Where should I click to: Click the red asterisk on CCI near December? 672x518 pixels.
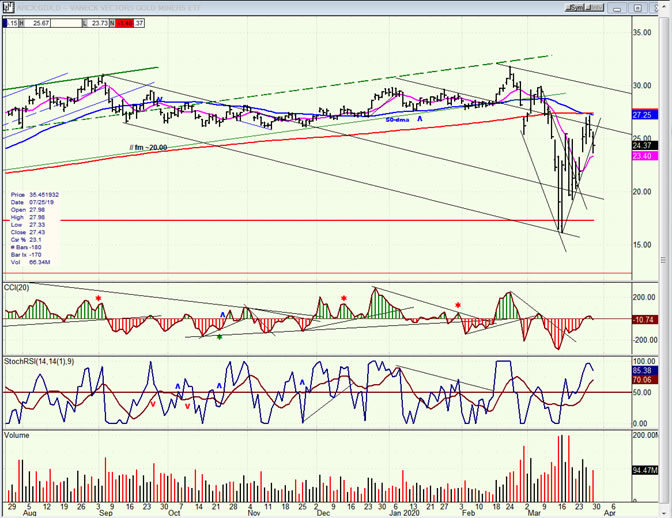coord(344,298)
